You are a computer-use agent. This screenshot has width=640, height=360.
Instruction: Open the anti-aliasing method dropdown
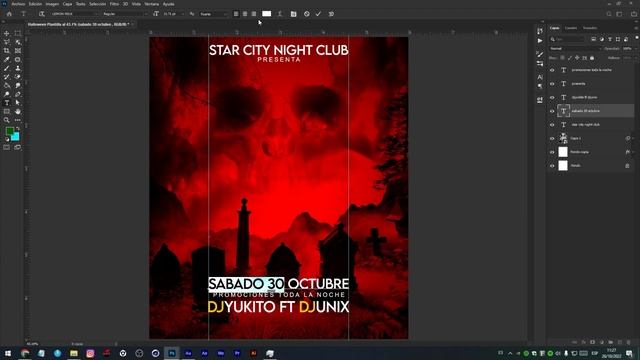213,14
